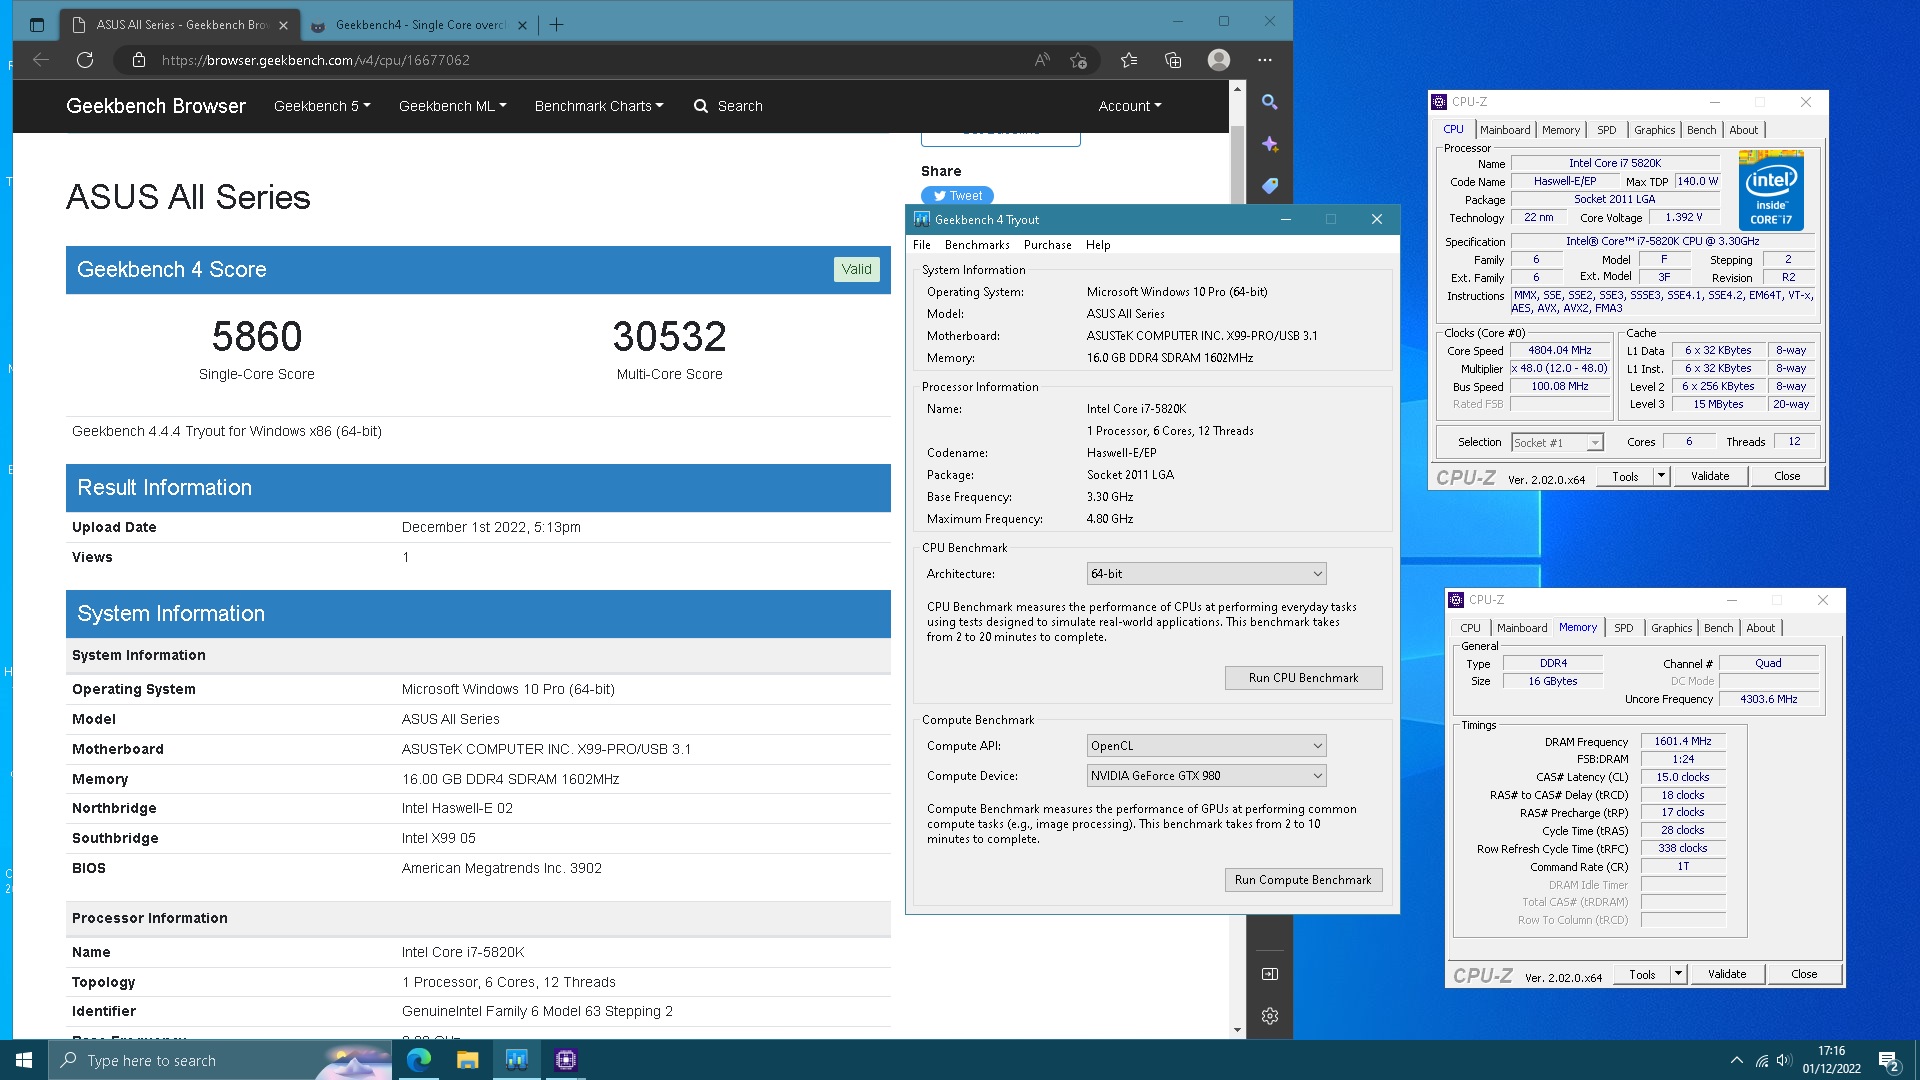Viewport: 1920px width, 1080px height.
Task: Click the browser address bar URL
Action: coord(315,60)
